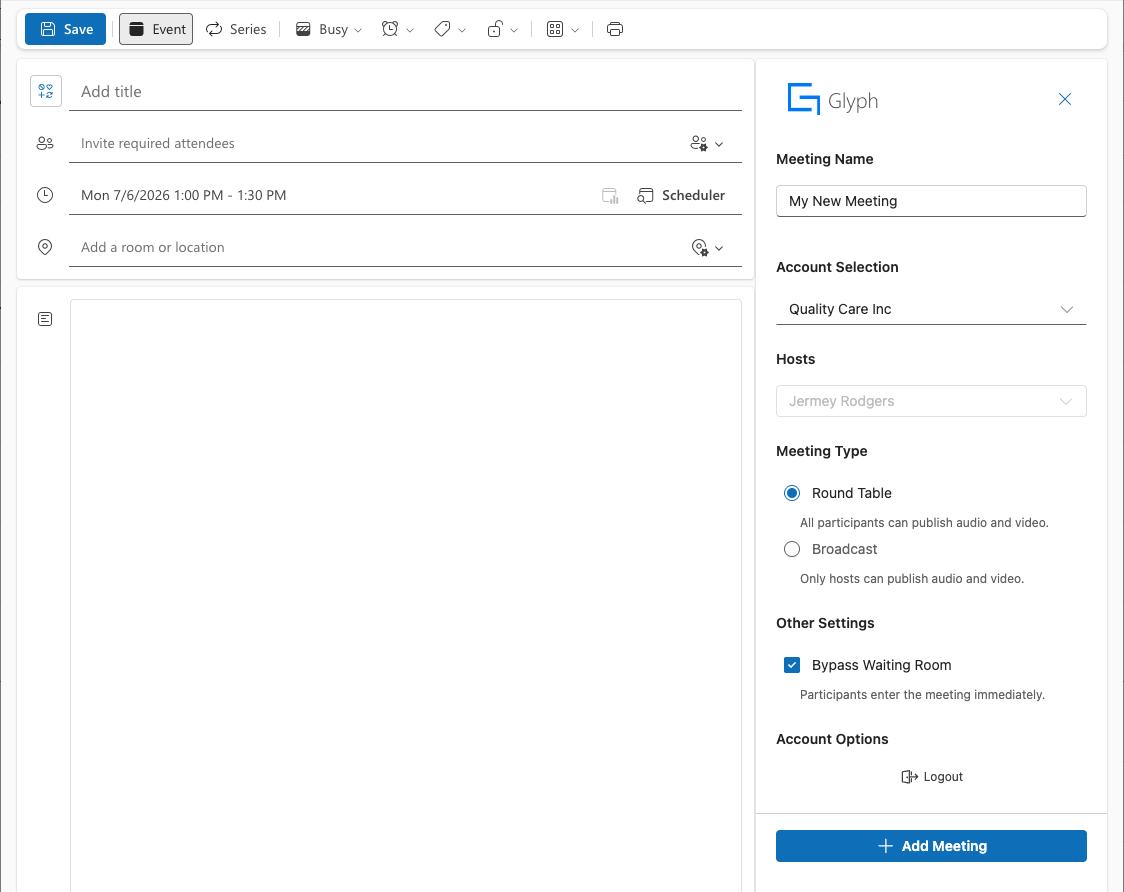The image size is (1124, 892).
Task: Select the Broadcast meeting type
Action: [791, 549]
